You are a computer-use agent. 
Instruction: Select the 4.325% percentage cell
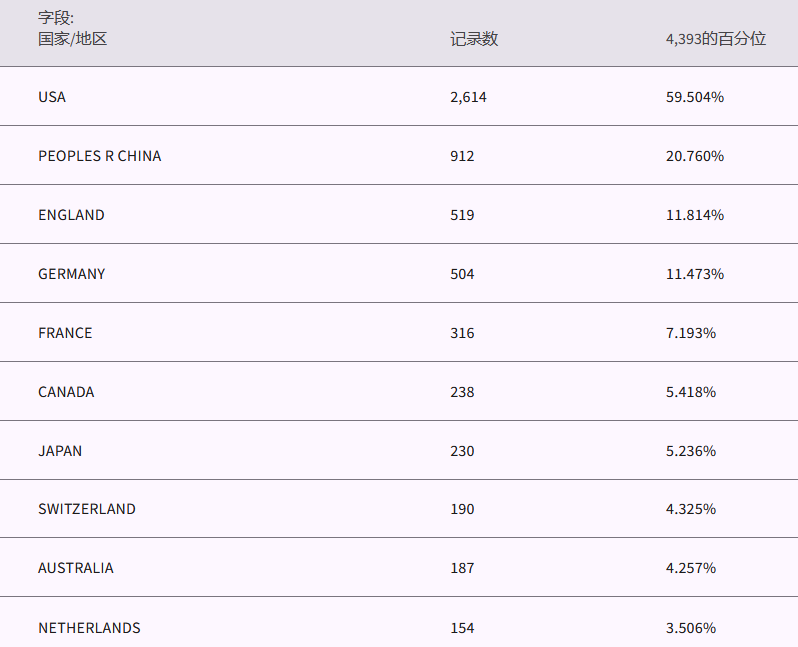(690, 509)
